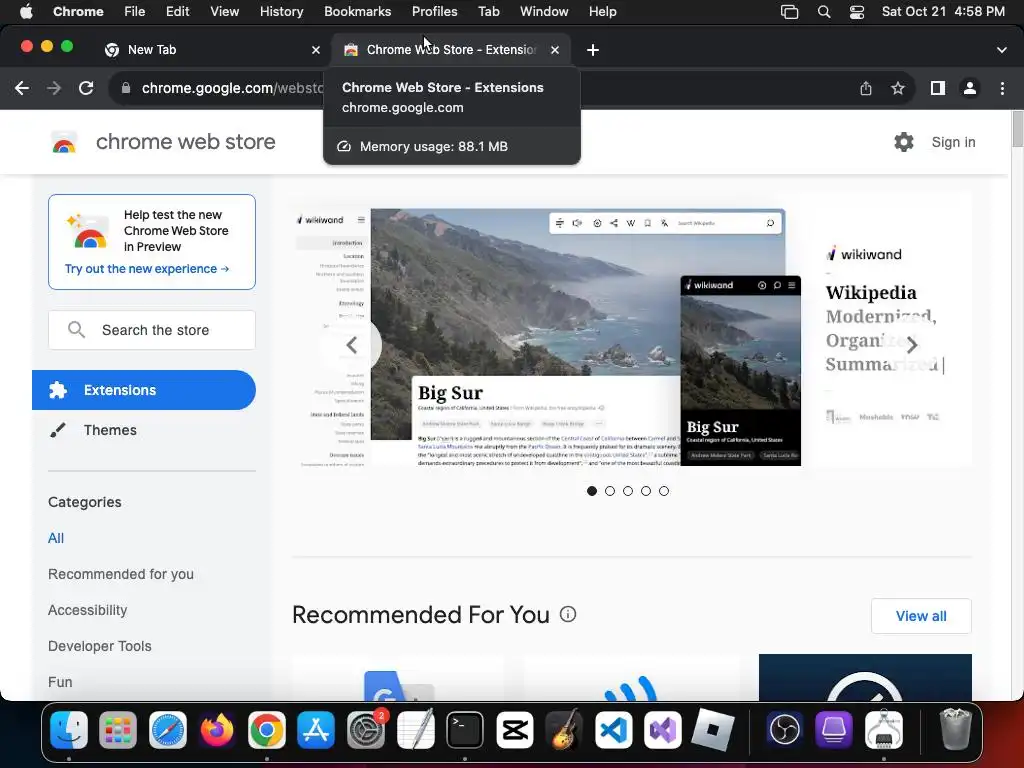
Task: Open Control Center in menu bar
Action: pos(857,11)
